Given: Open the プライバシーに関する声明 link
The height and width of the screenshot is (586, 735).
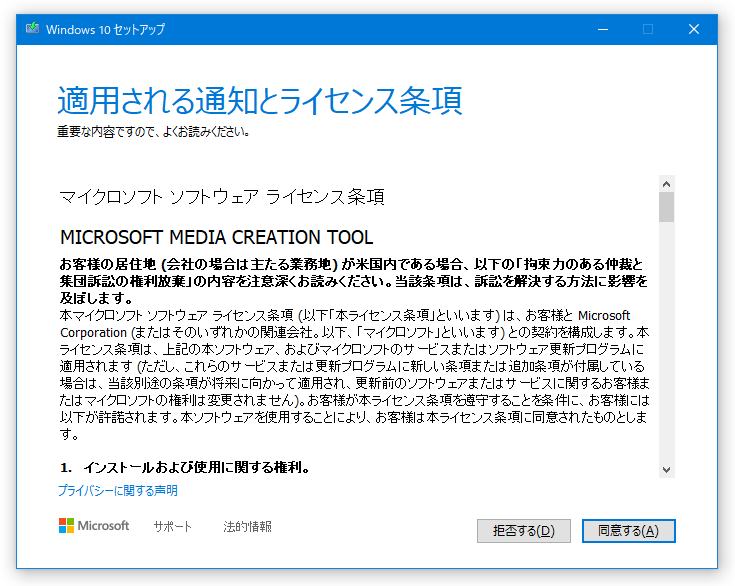Looking at the screenshot, I should click(x=118, y=491).
